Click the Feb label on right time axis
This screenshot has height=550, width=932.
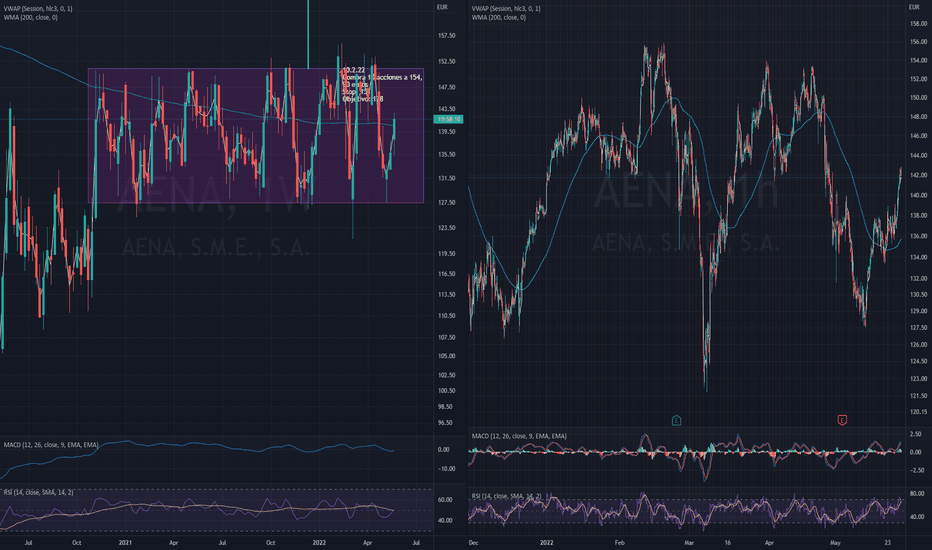coord(619,543)
